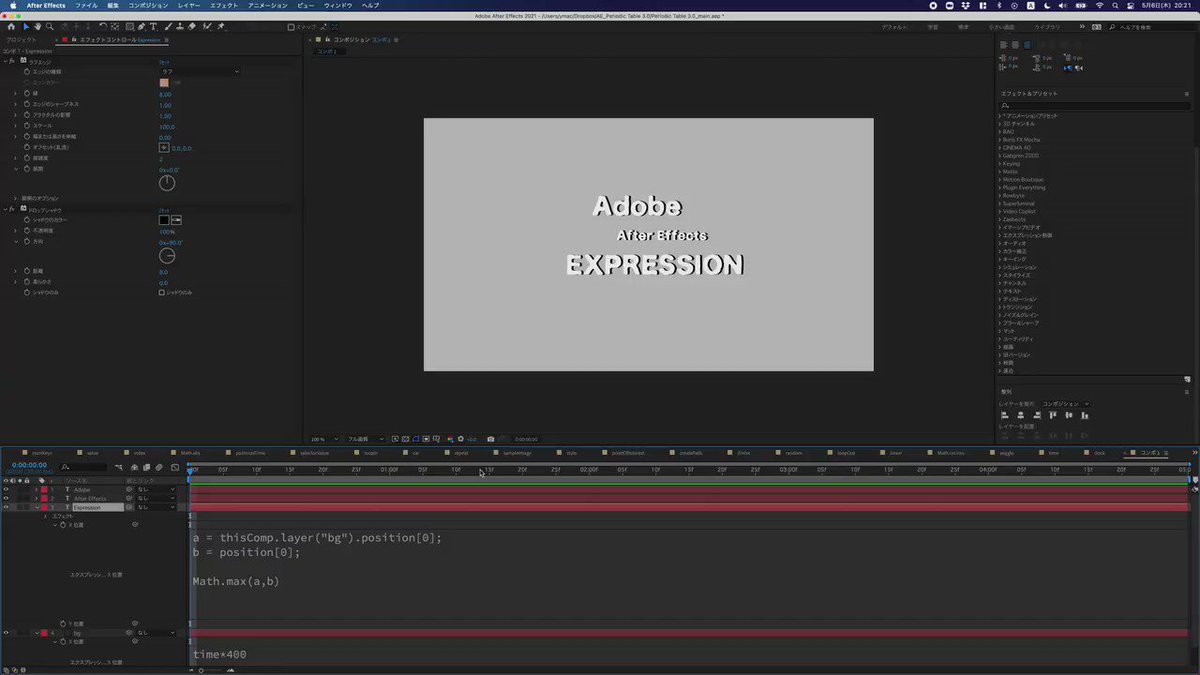Select the Eraser tool

(x=190, y=26)
